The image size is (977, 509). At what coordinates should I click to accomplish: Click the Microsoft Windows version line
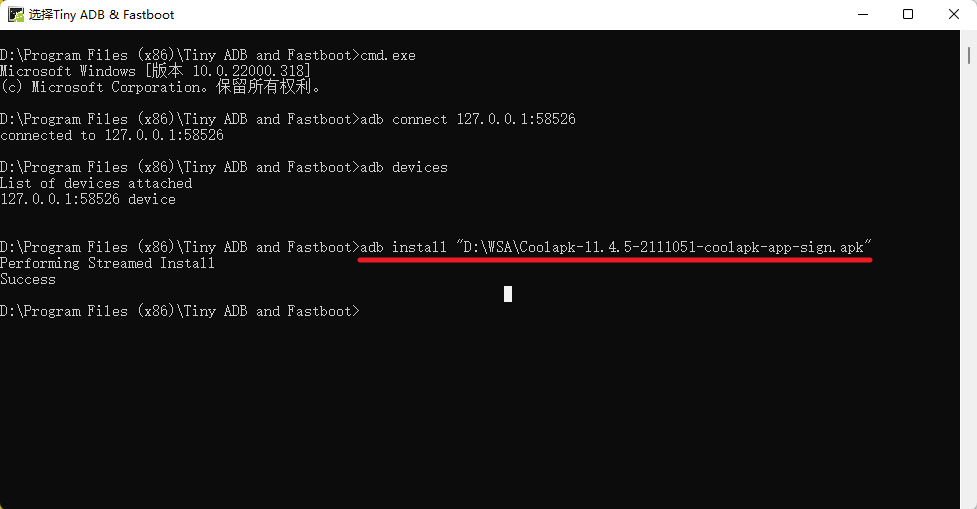[x=155, y=72]
